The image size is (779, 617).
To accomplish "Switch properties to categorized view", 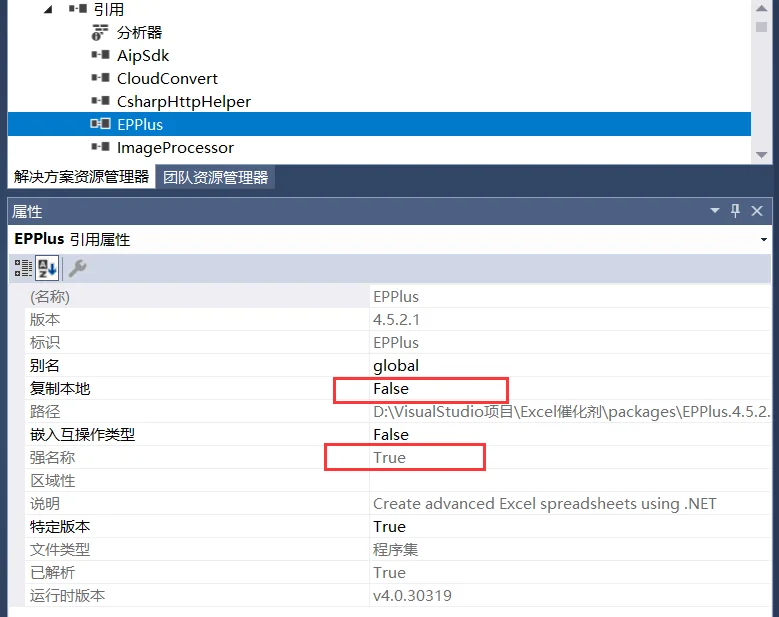I will pyautogui.click(x=23, y=268).
